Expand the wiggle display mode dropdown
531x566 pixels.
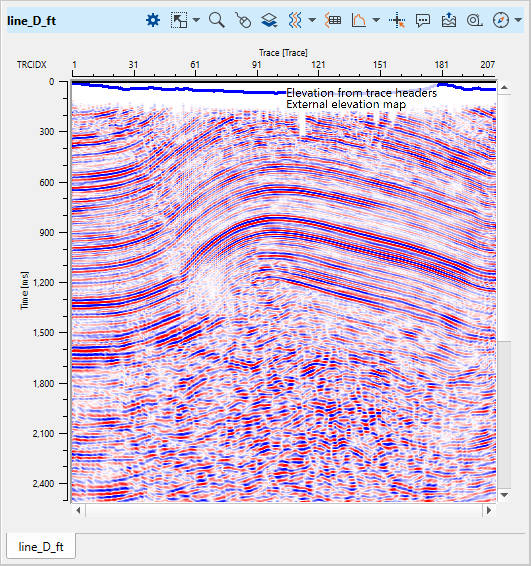(312, 20)
